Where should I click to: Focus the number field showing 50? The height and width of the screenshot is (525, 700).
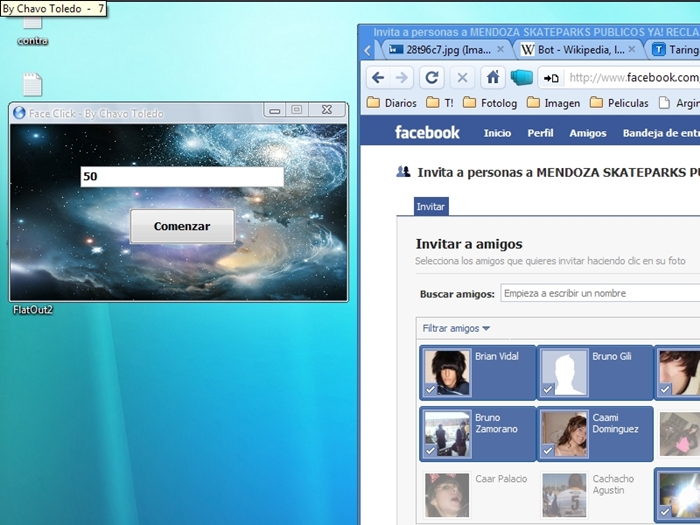tap(182, 176)
